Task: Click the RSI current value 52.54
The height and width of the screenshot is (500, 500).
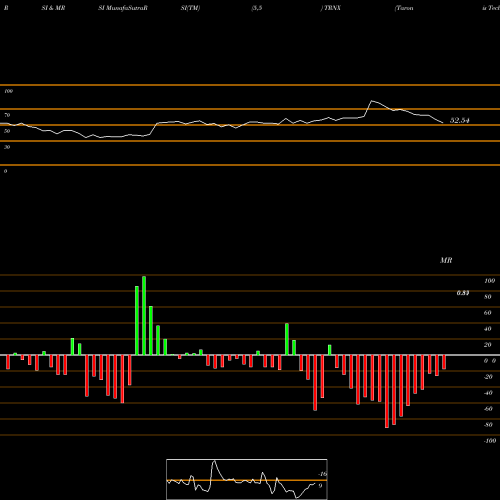Action: click(x=460, y=120)
